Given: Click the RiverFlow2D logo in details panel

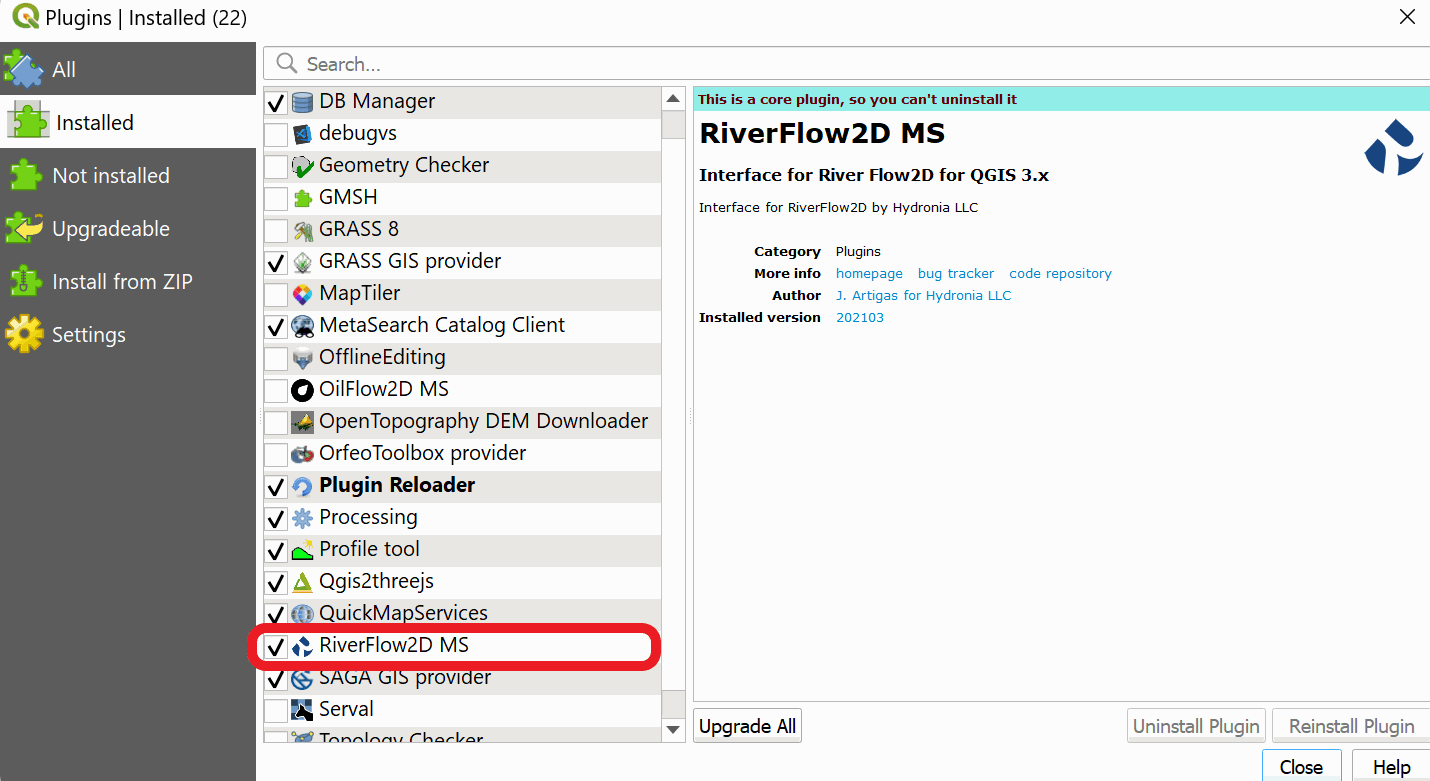Looking at the screenshot, I should (x=1393, y=148).
